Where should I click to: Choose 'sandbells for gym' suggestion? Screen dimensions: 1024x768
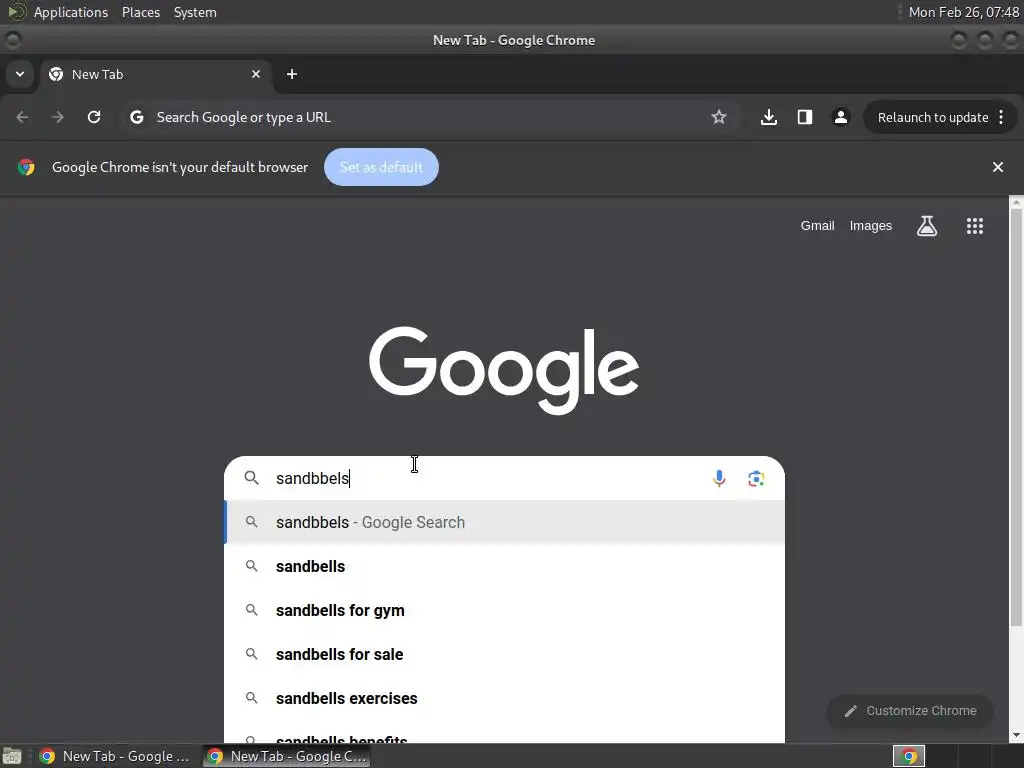click(504, 611)
